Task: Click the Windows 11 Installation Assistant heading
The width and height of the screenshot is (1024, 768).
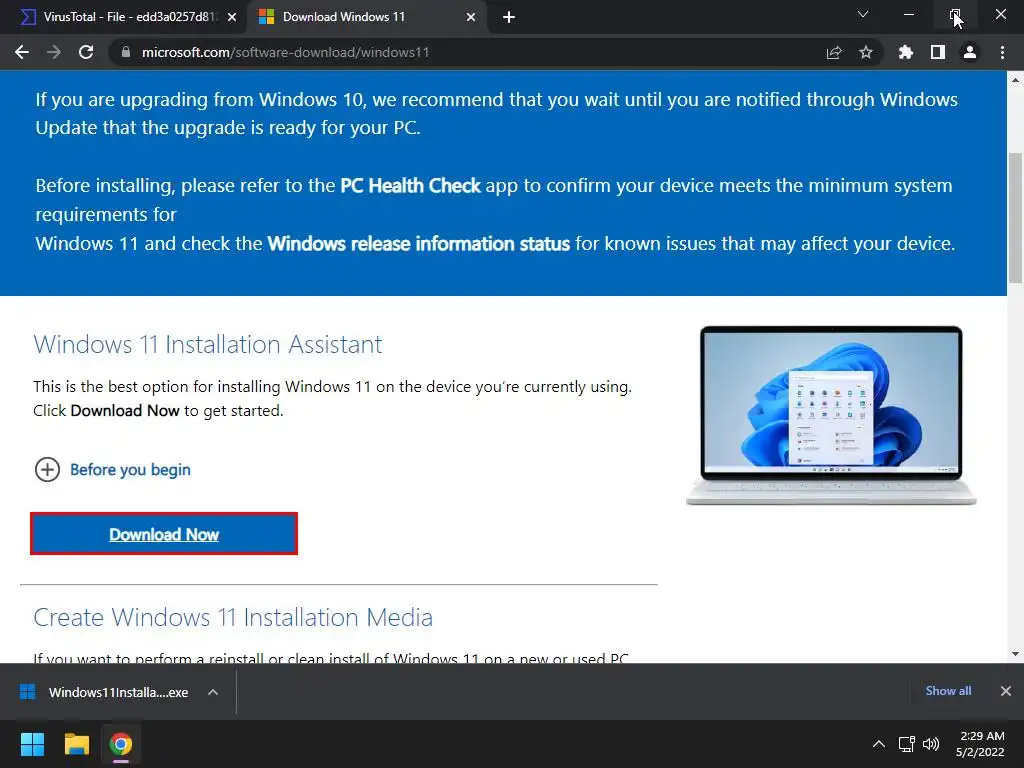Action: tap(208, 344)
